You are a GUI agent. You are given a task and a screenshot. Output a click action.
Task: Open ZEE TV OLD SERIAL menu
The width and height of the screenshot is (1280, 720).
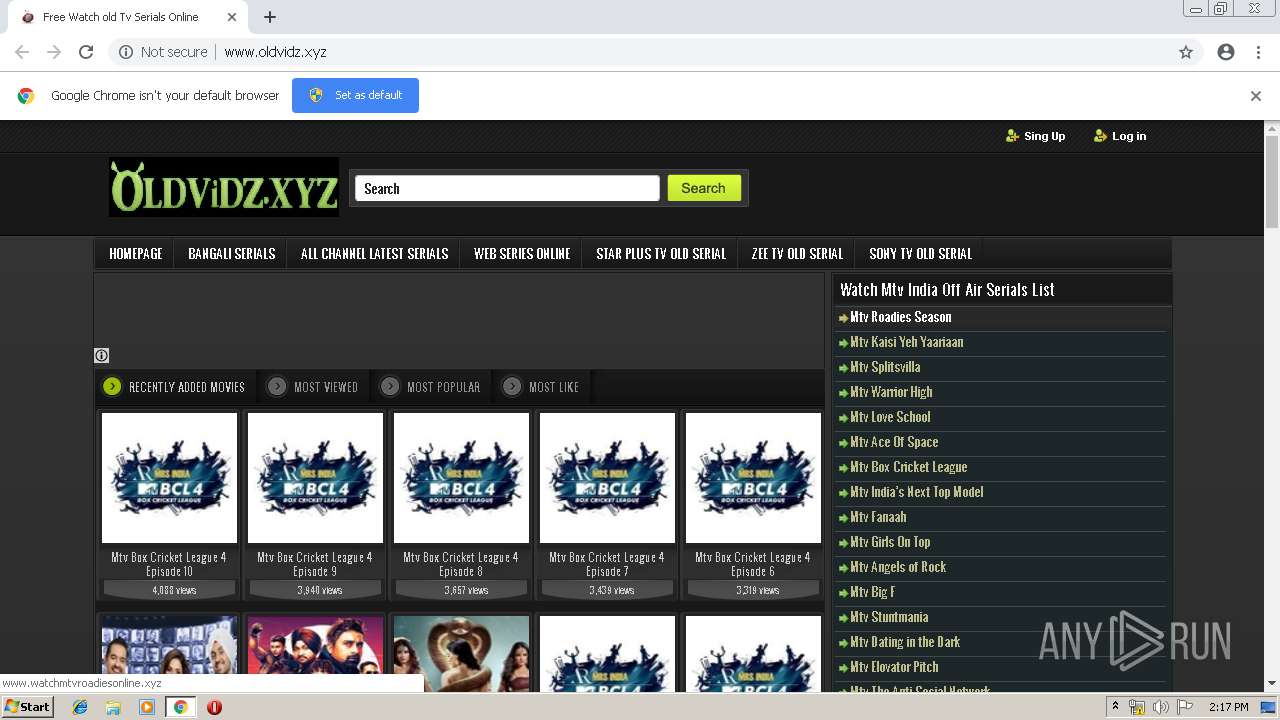click(797, 254)
